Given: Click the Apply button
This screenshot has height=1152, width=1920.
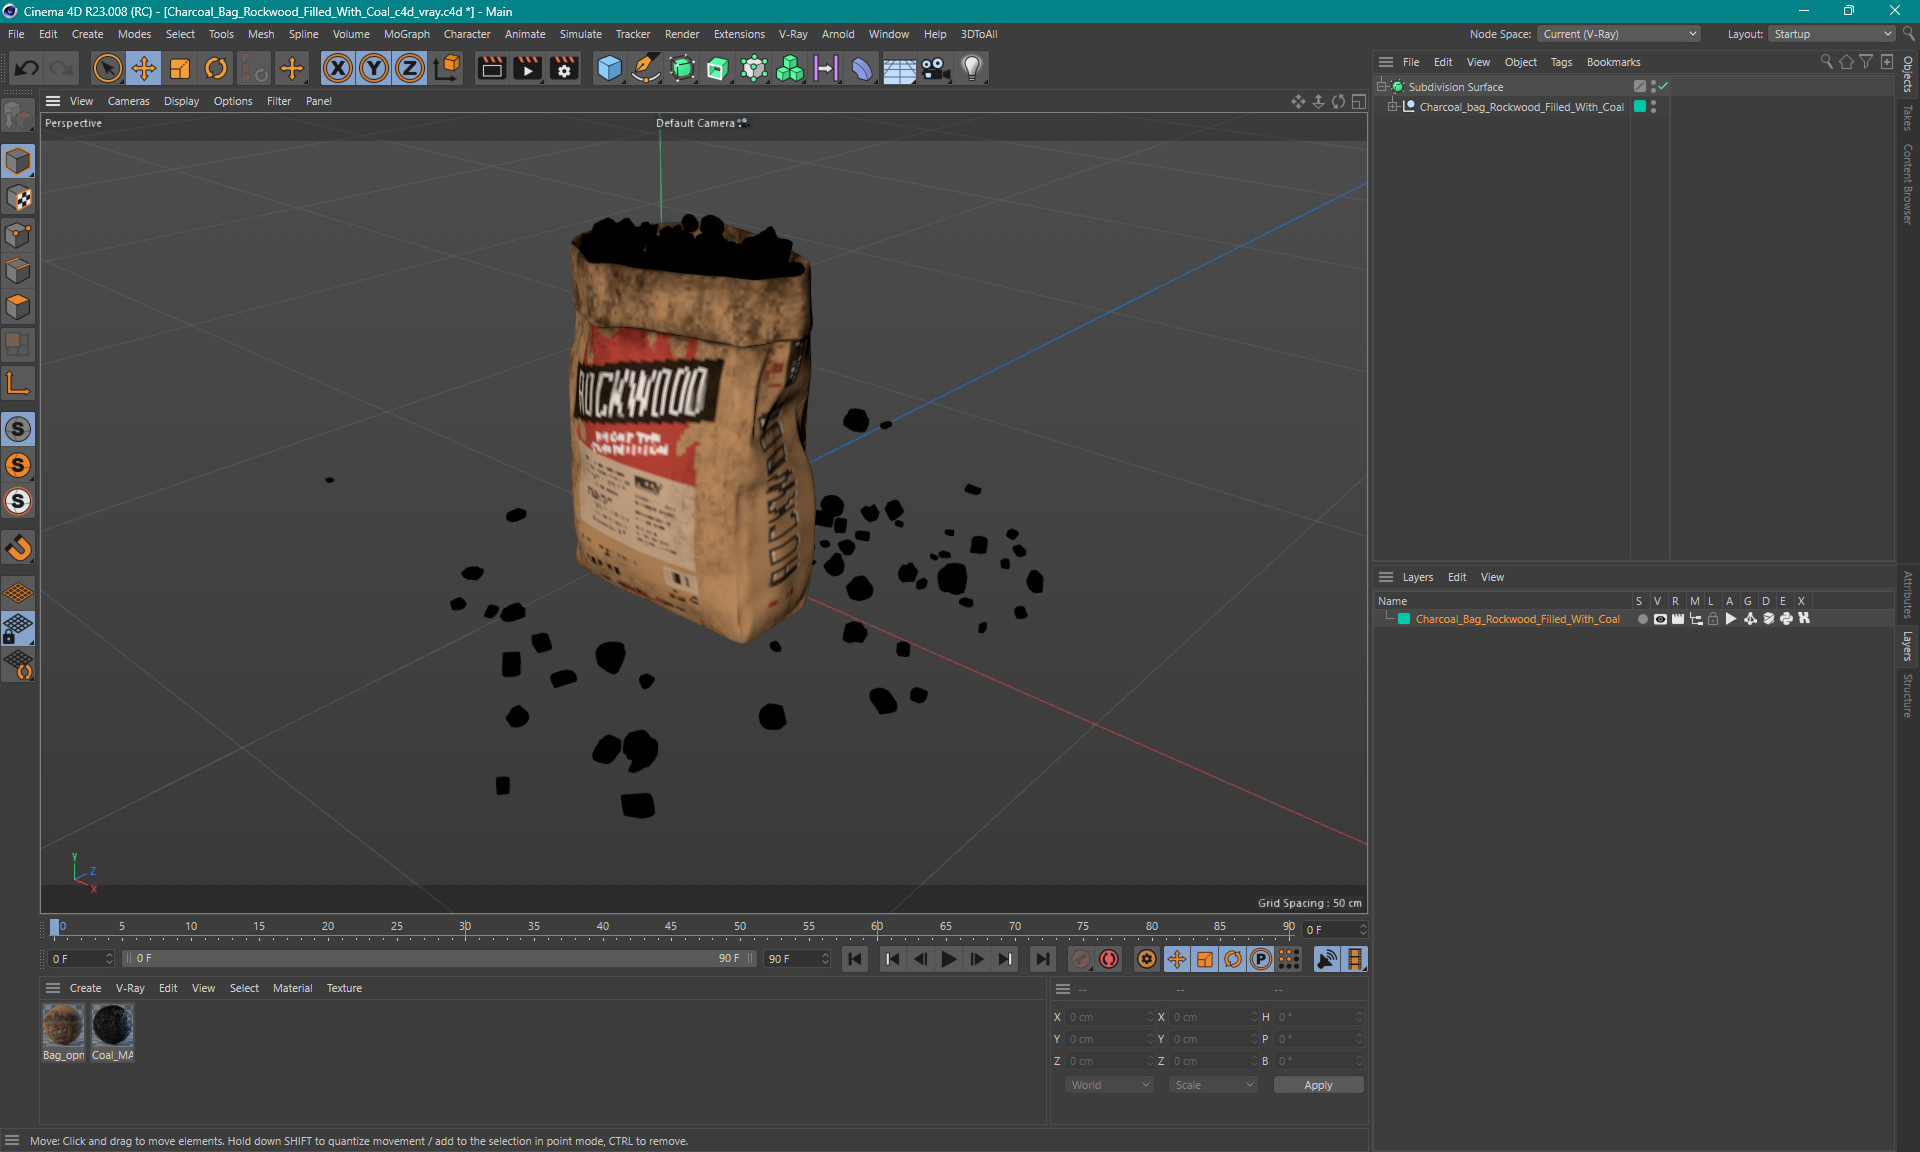Looking at the screenshot, I should [x=1318, y=1085].
